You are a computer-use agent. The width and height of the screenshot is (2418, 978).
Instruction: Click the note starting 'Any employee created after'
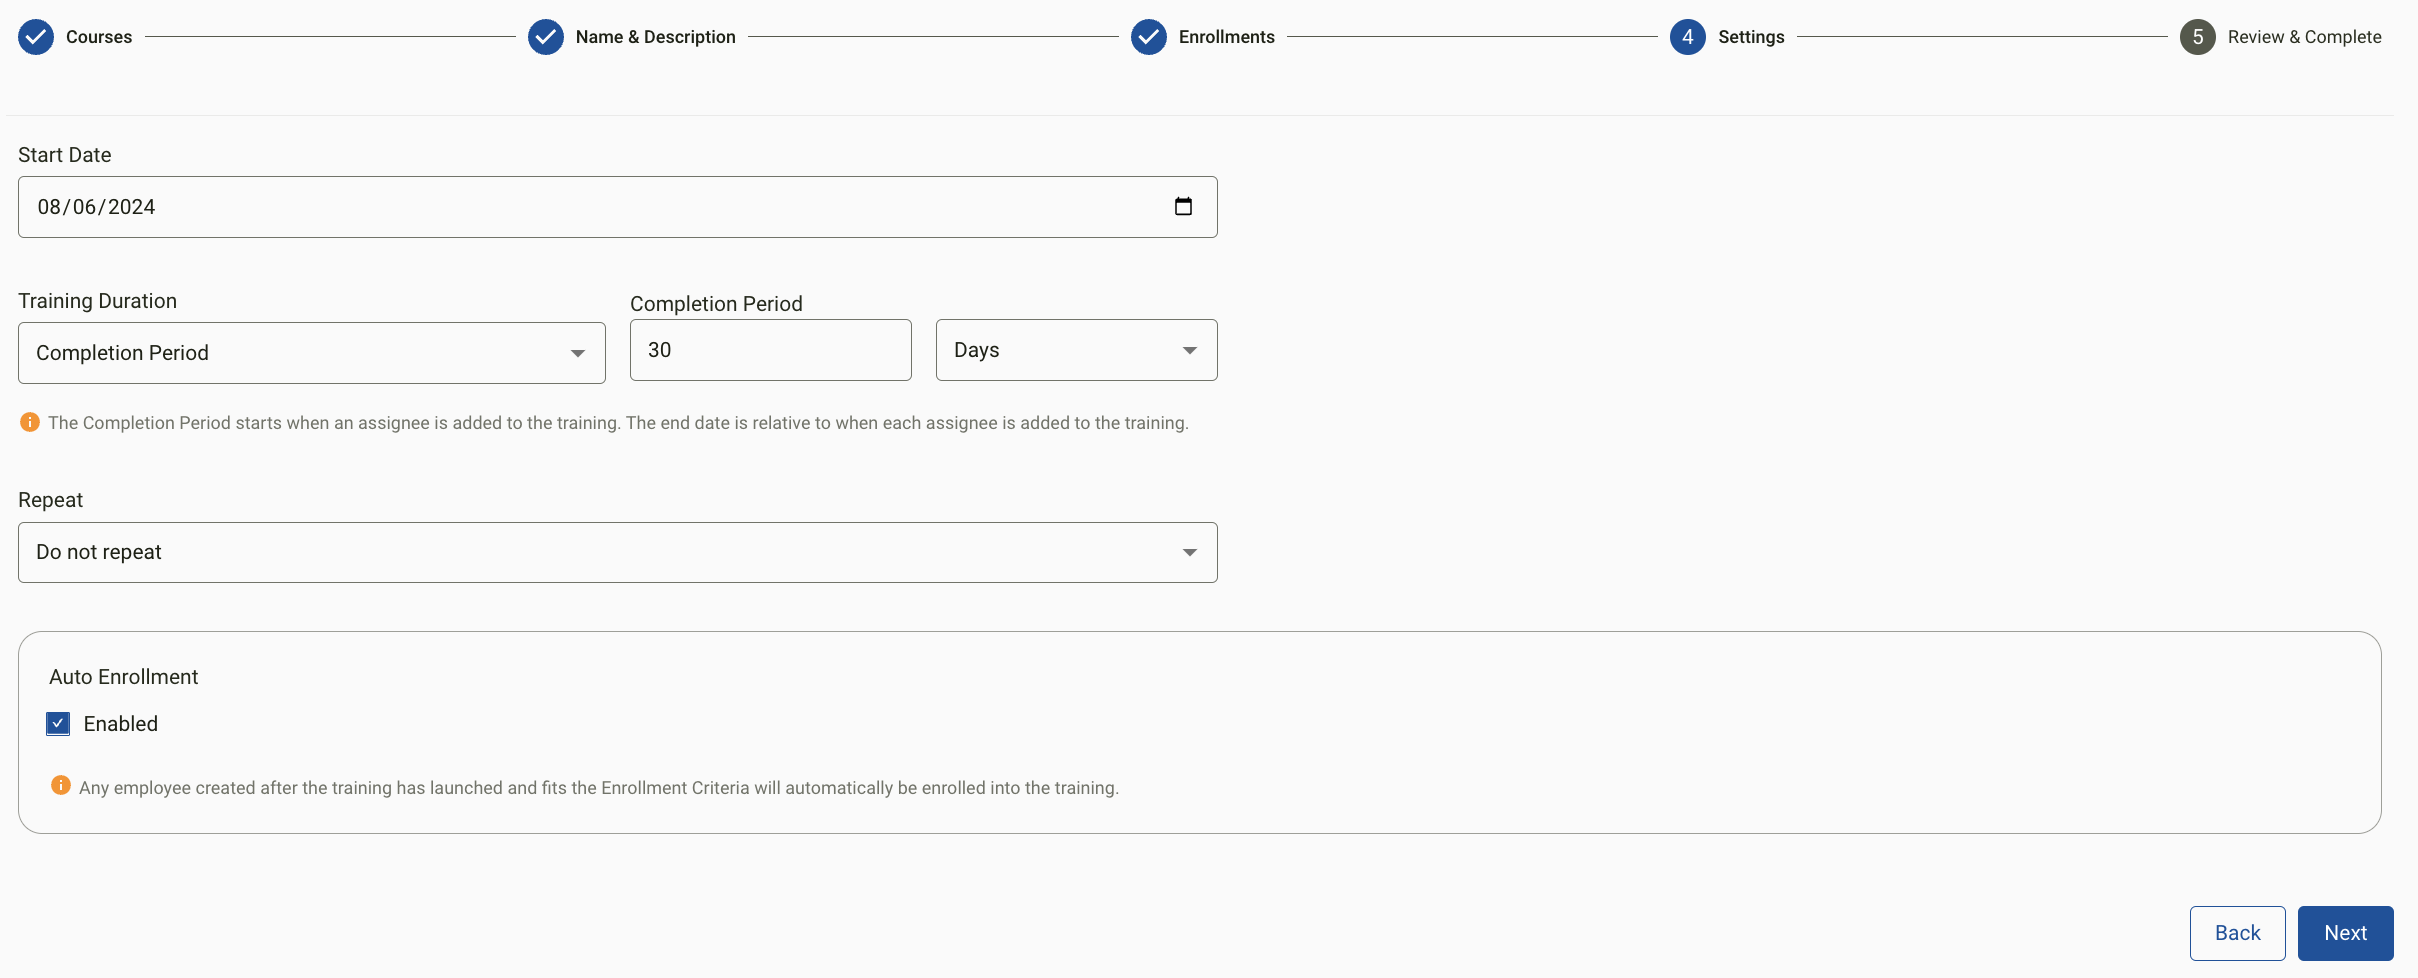(x=599, y=788)
